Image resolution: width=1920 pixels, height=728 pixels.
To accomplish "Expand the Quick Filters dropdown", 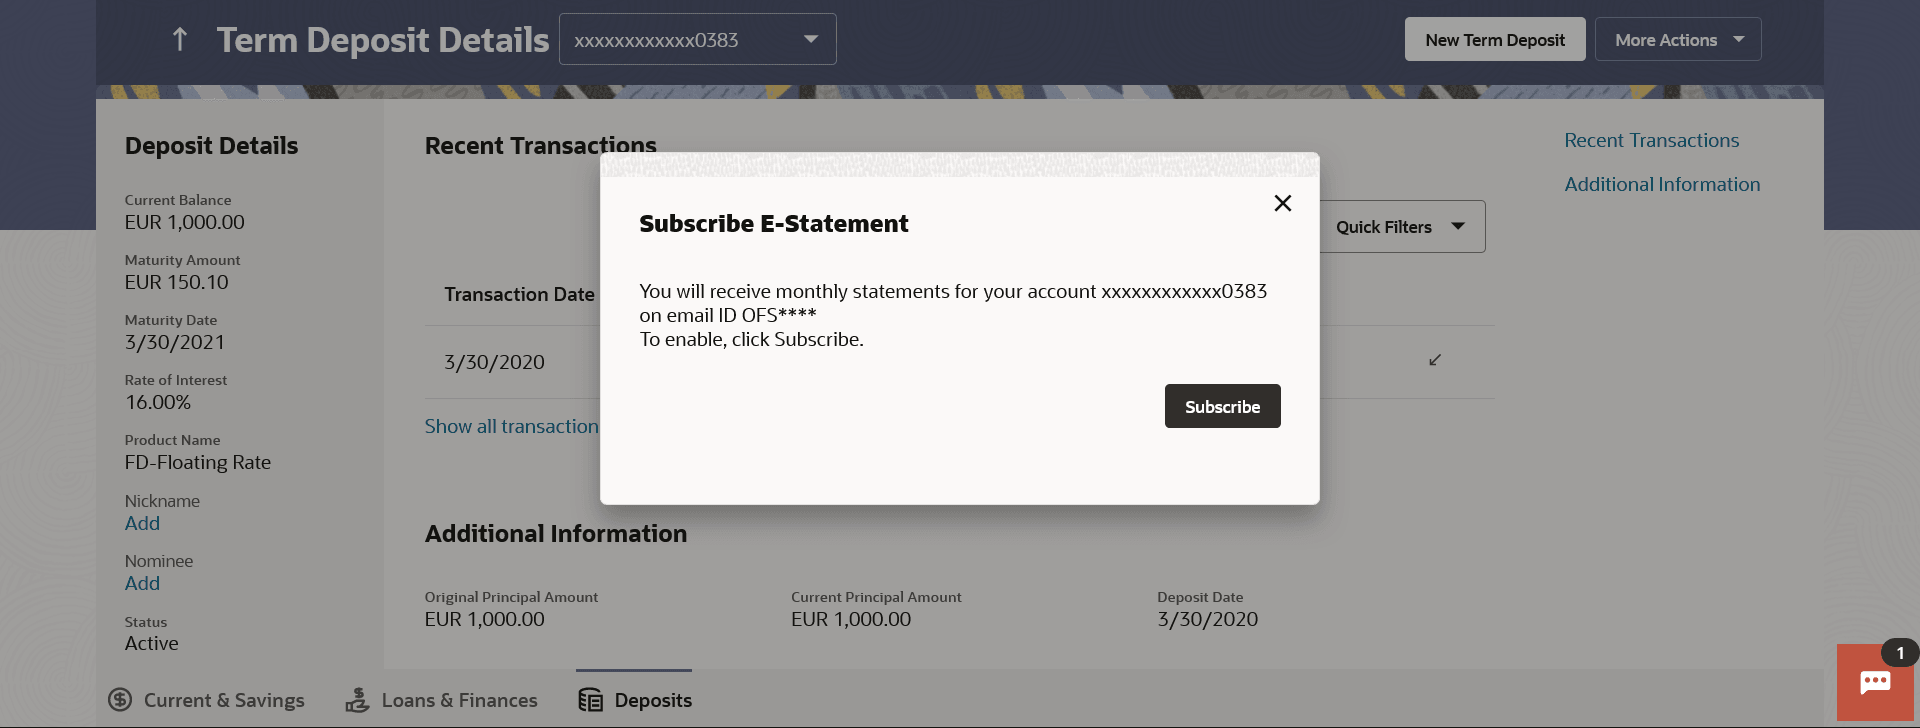I will (1402, 227).
